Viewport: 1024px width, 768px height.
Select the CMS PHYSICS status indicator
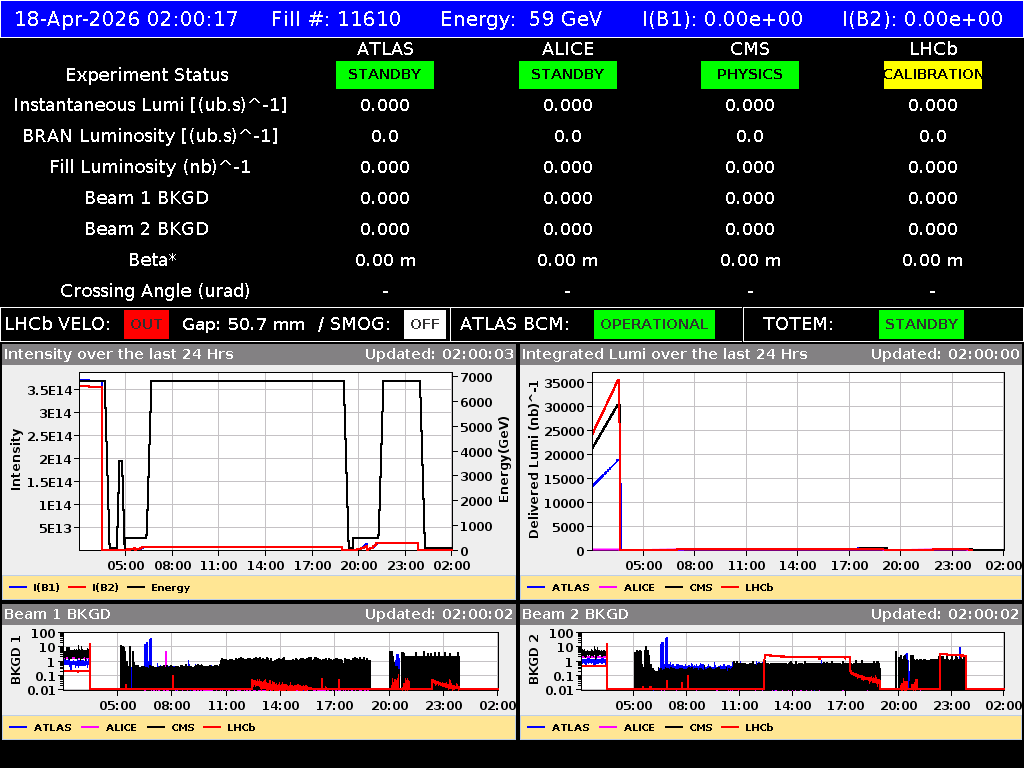750,74
